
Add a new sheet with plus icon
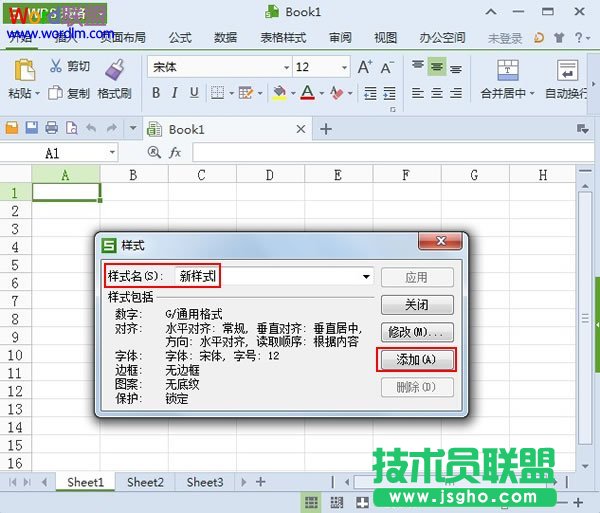tap(261, 482)
